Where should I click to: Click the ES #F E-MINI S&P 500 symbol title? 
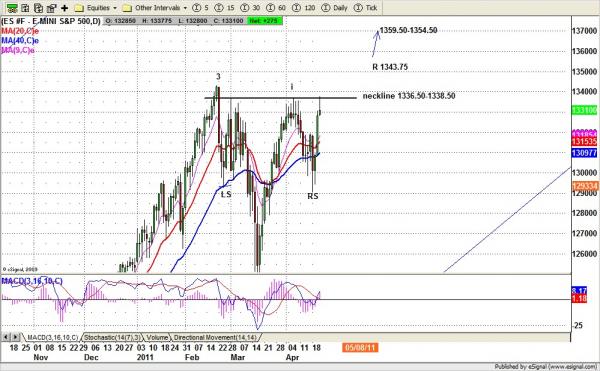[51, 21]
